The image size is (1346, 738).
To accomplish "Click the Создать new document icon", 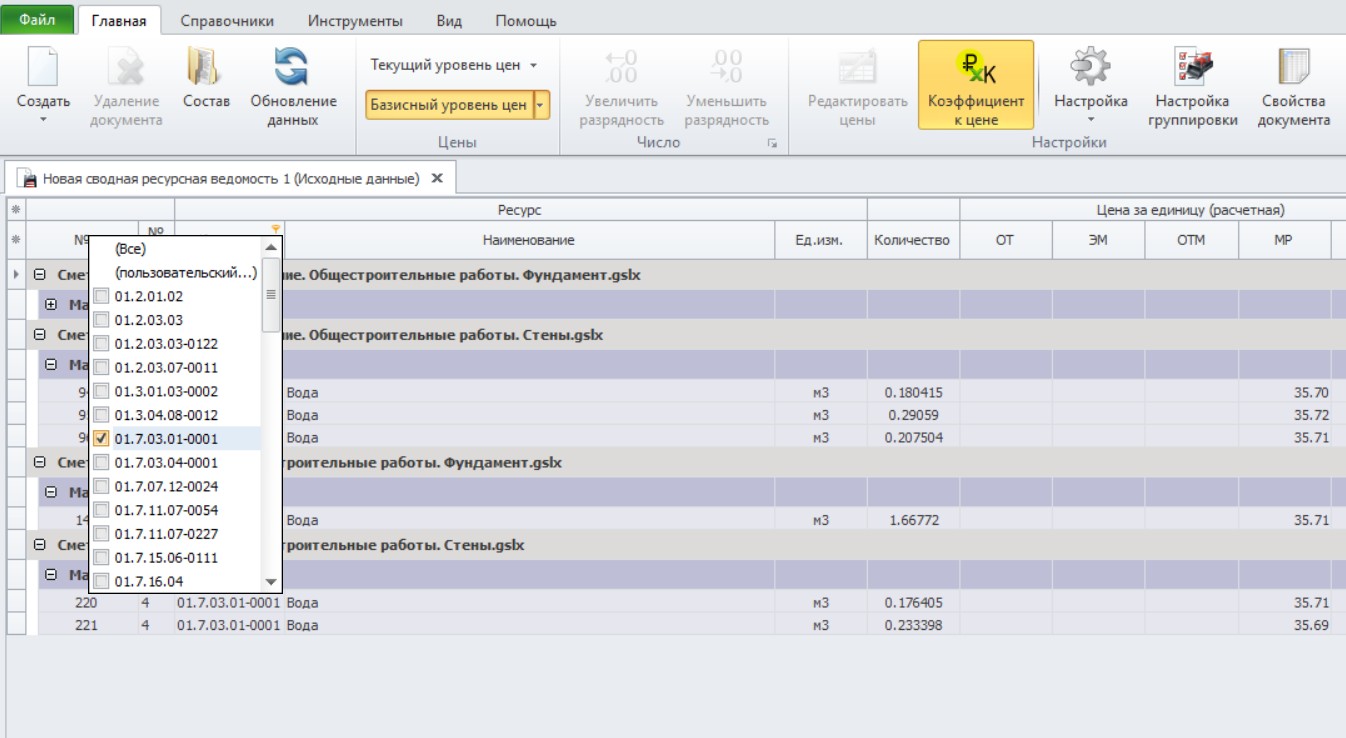I will [43, 68].
